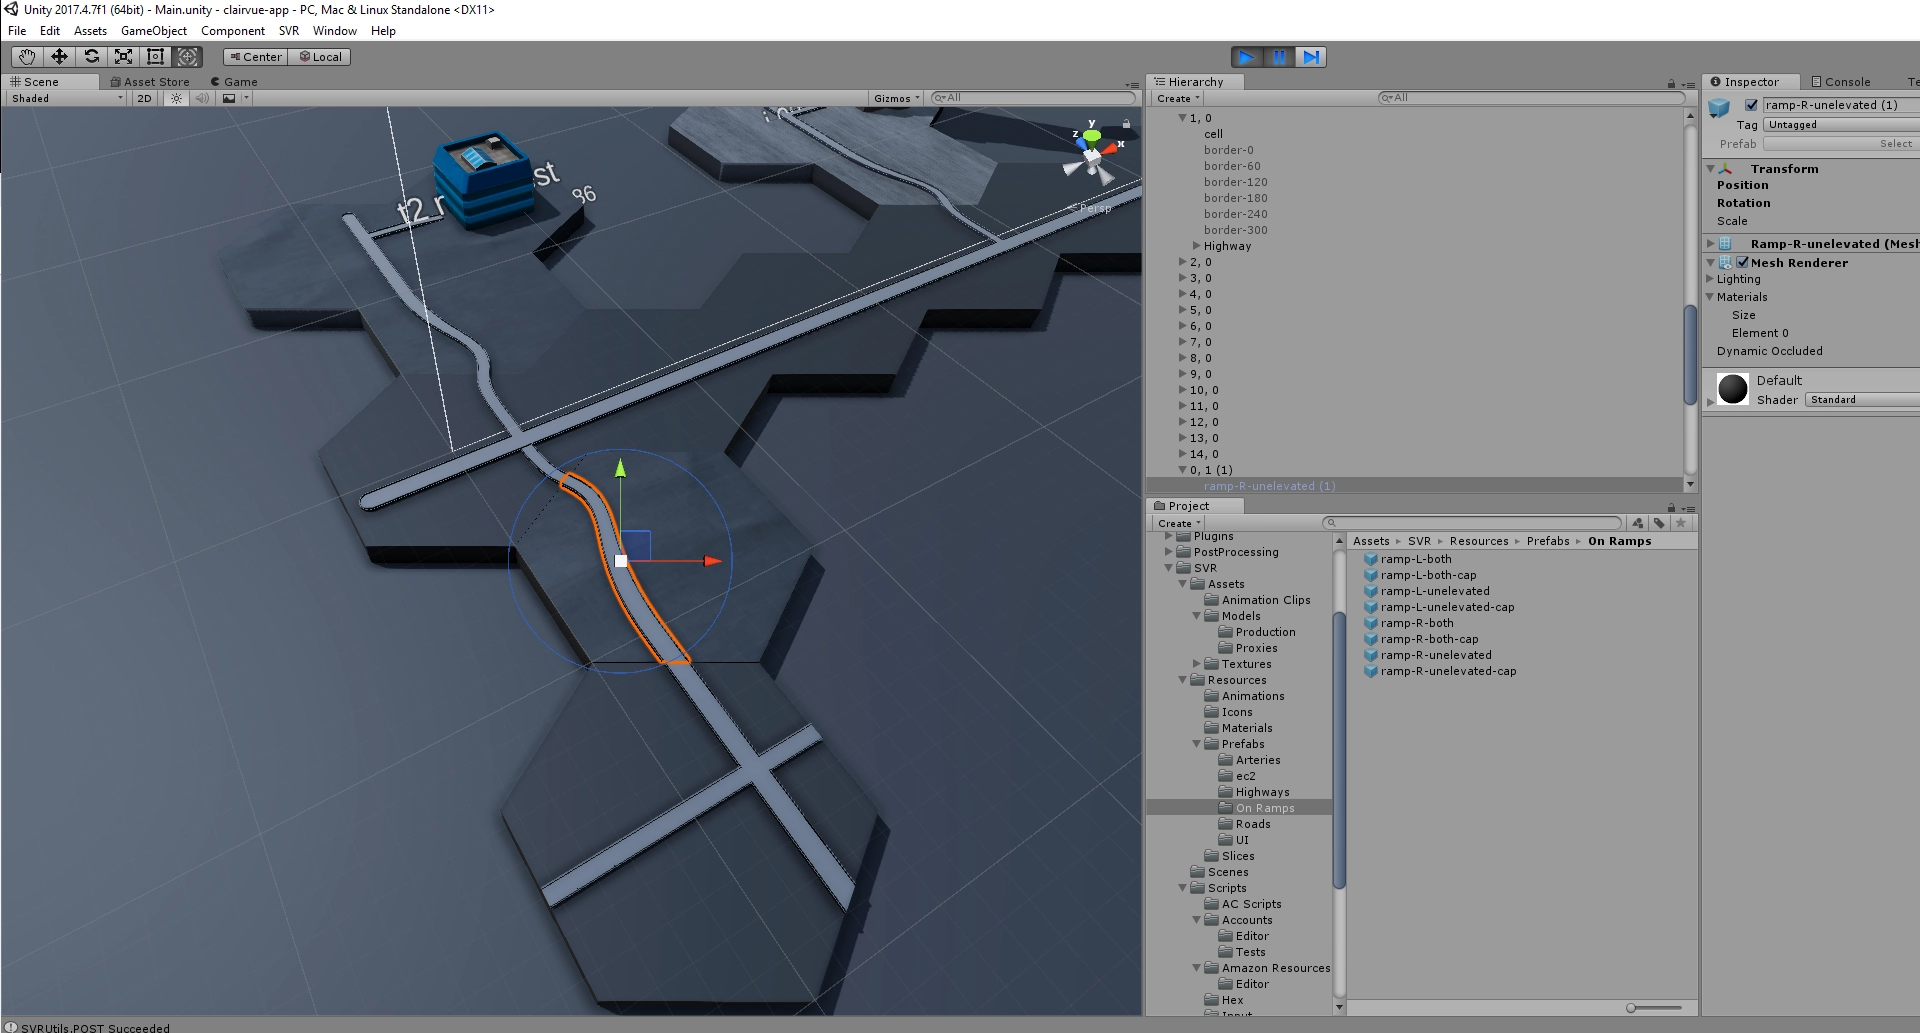Select the Move tool
This screenshot has height=1033, width=1920.
[x=59, y=57]
